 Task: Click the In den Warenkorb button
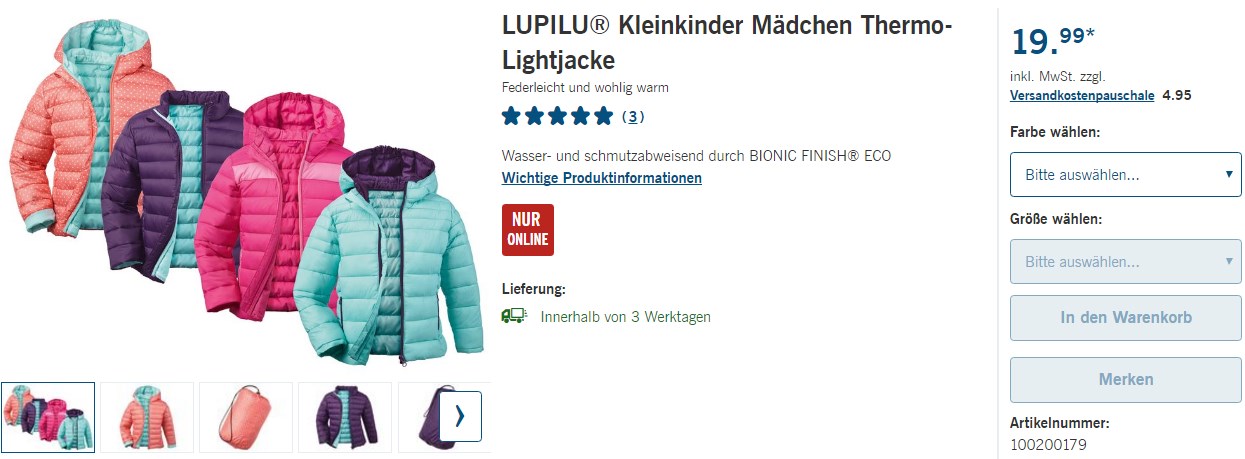[1126, 318]
